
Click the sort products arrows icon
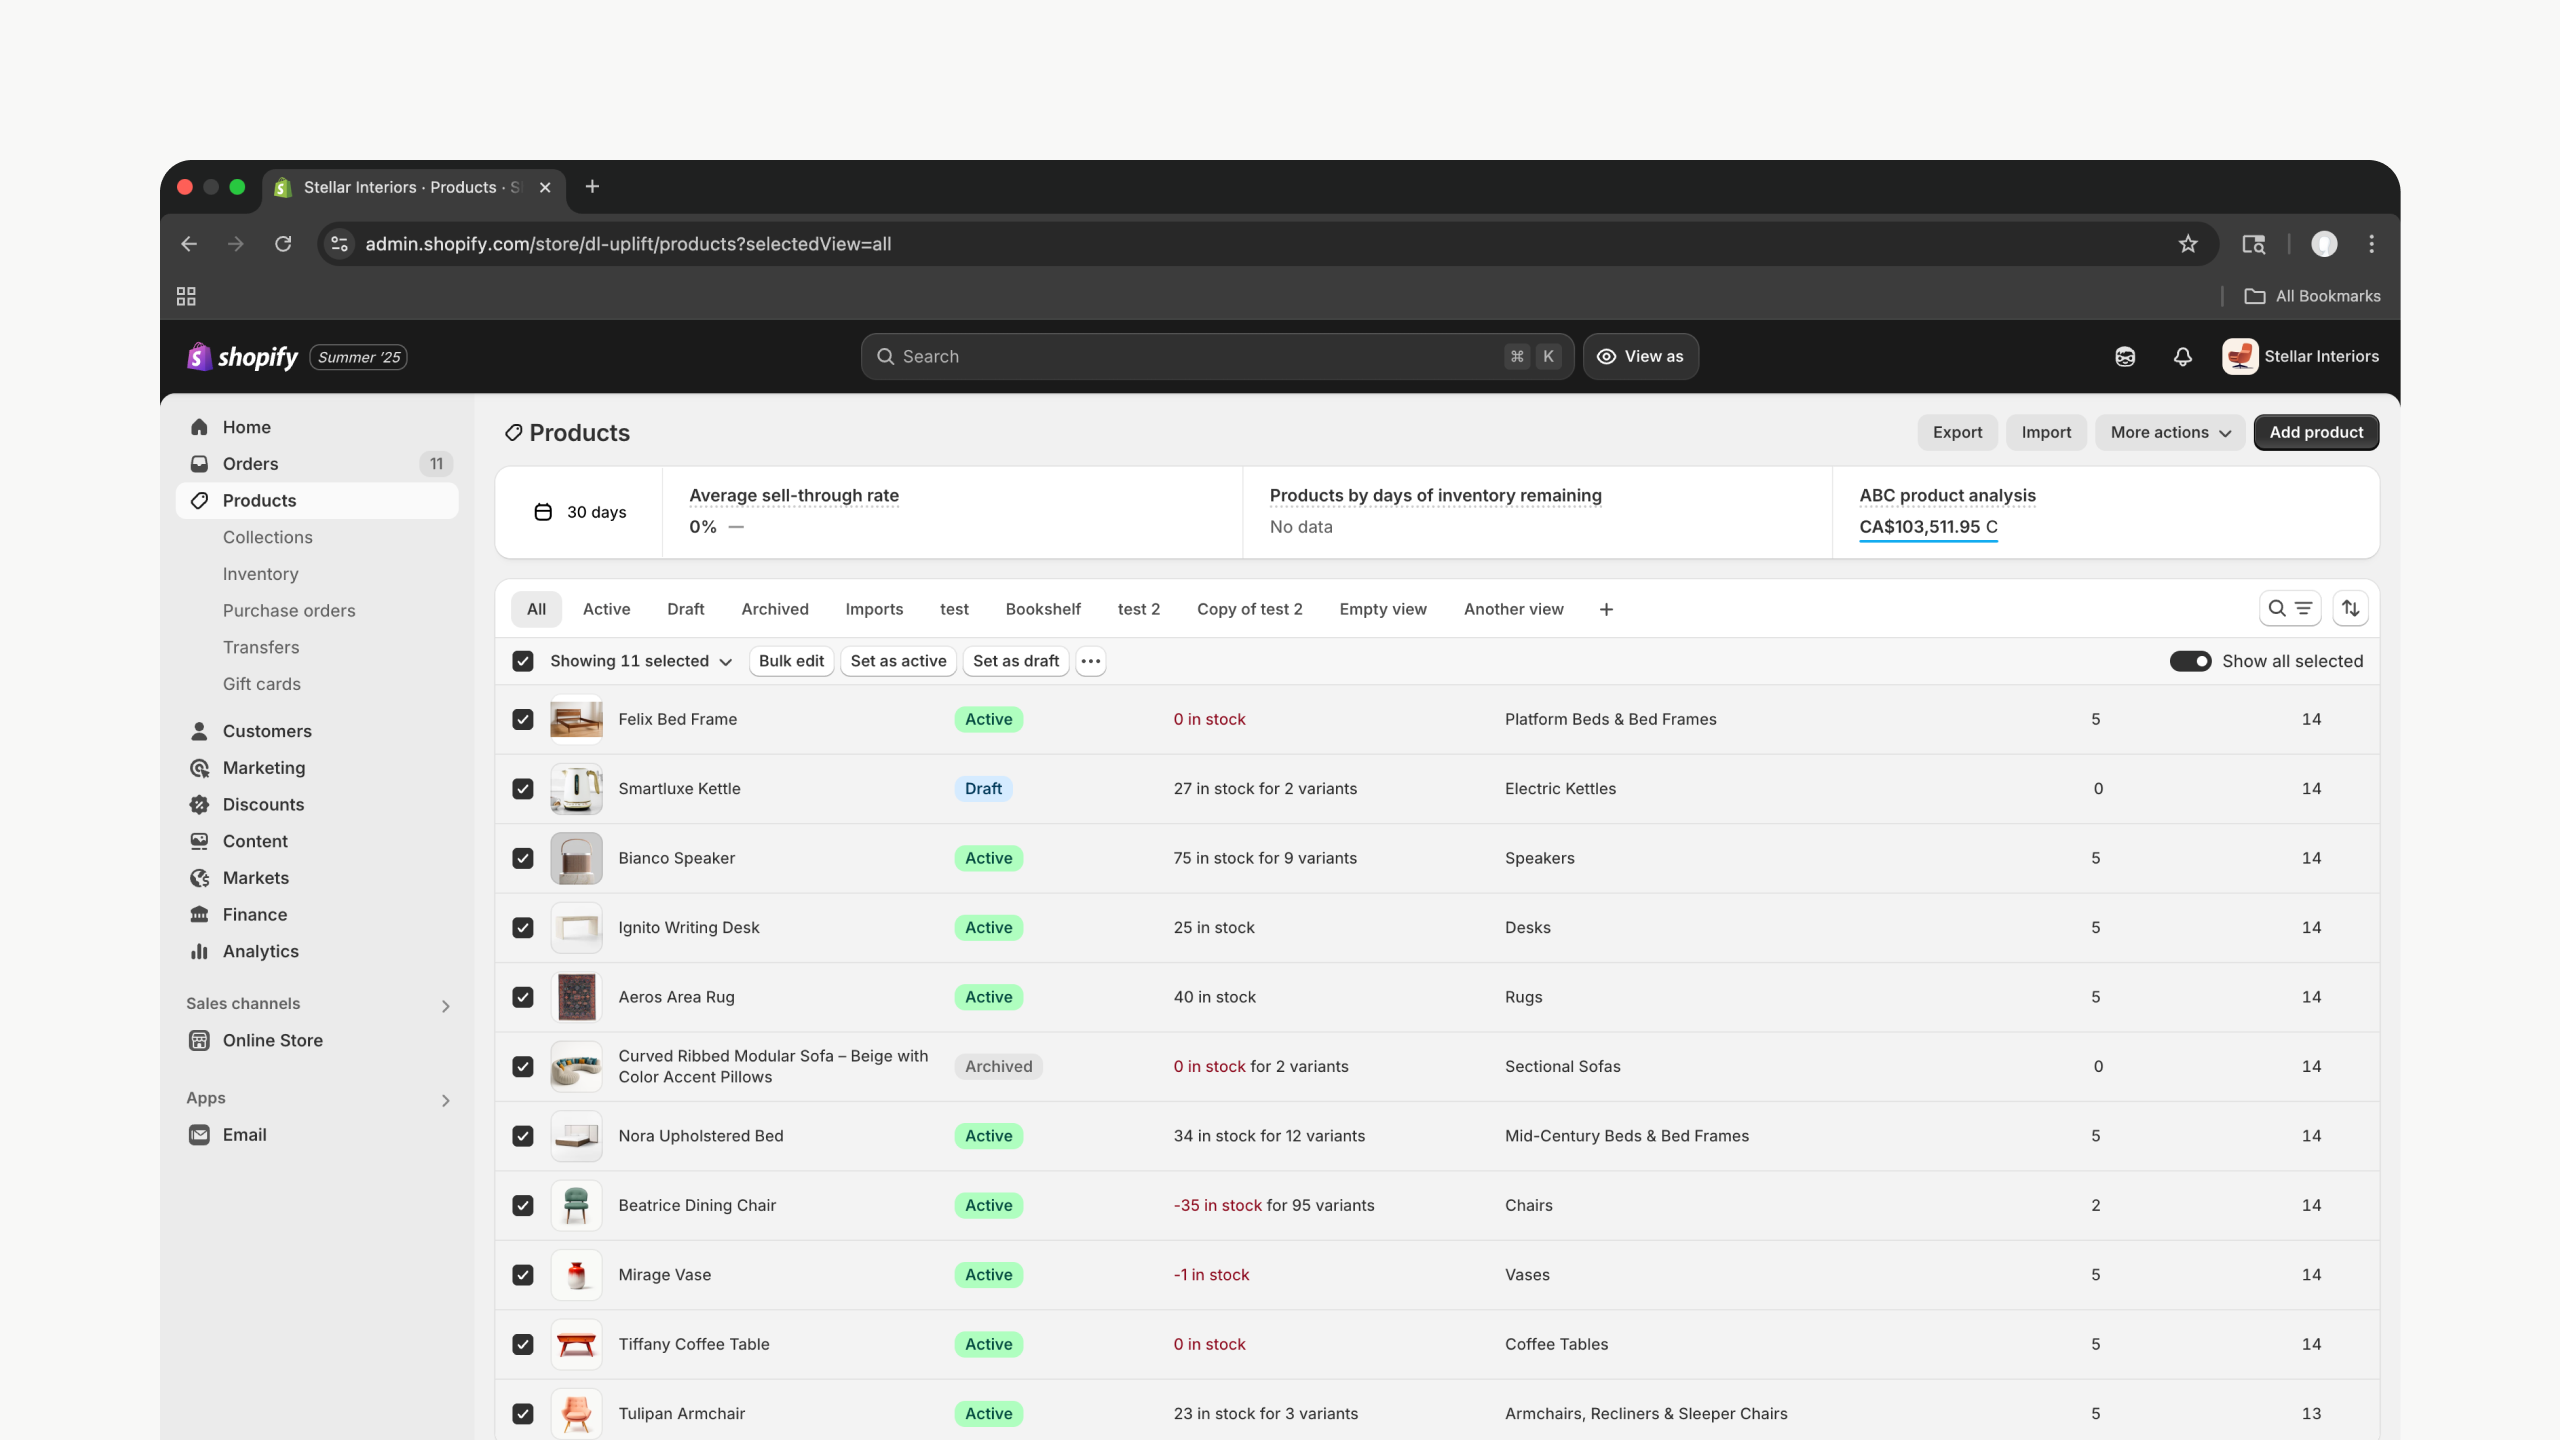pyautogui.click(x=2350, y=609)
